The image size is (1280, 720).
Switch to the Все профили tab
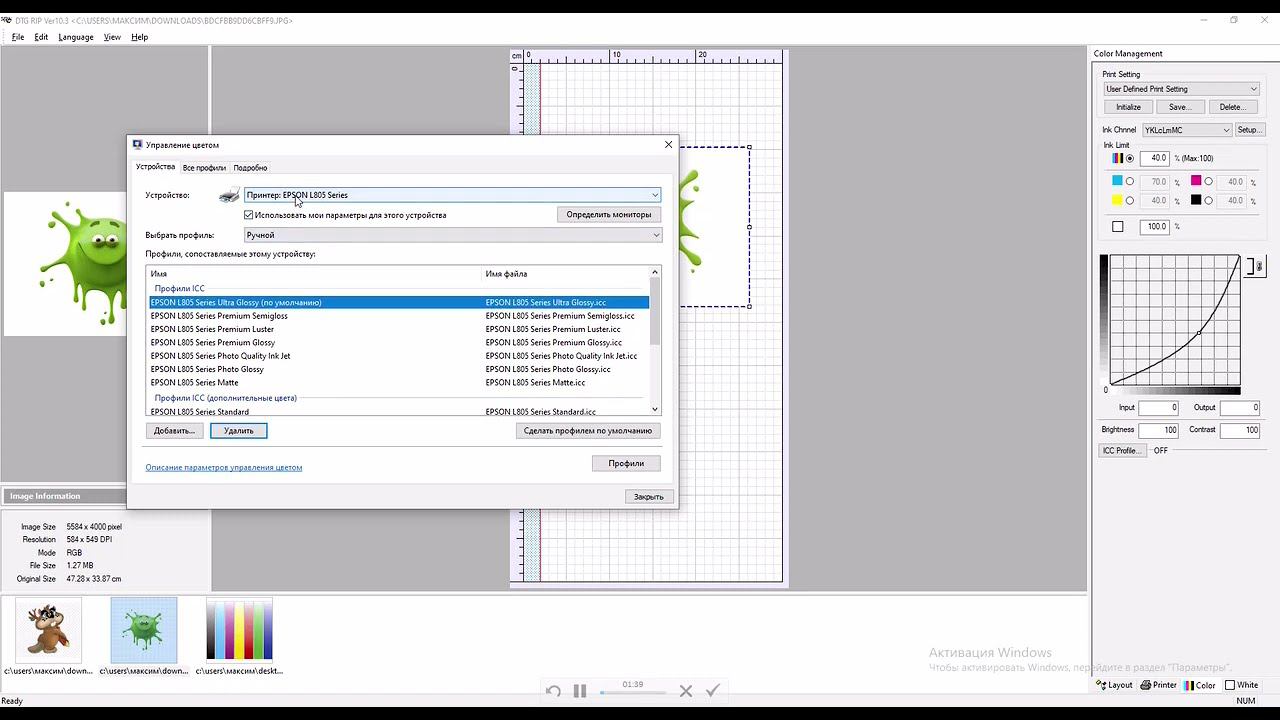pos(204,168)
